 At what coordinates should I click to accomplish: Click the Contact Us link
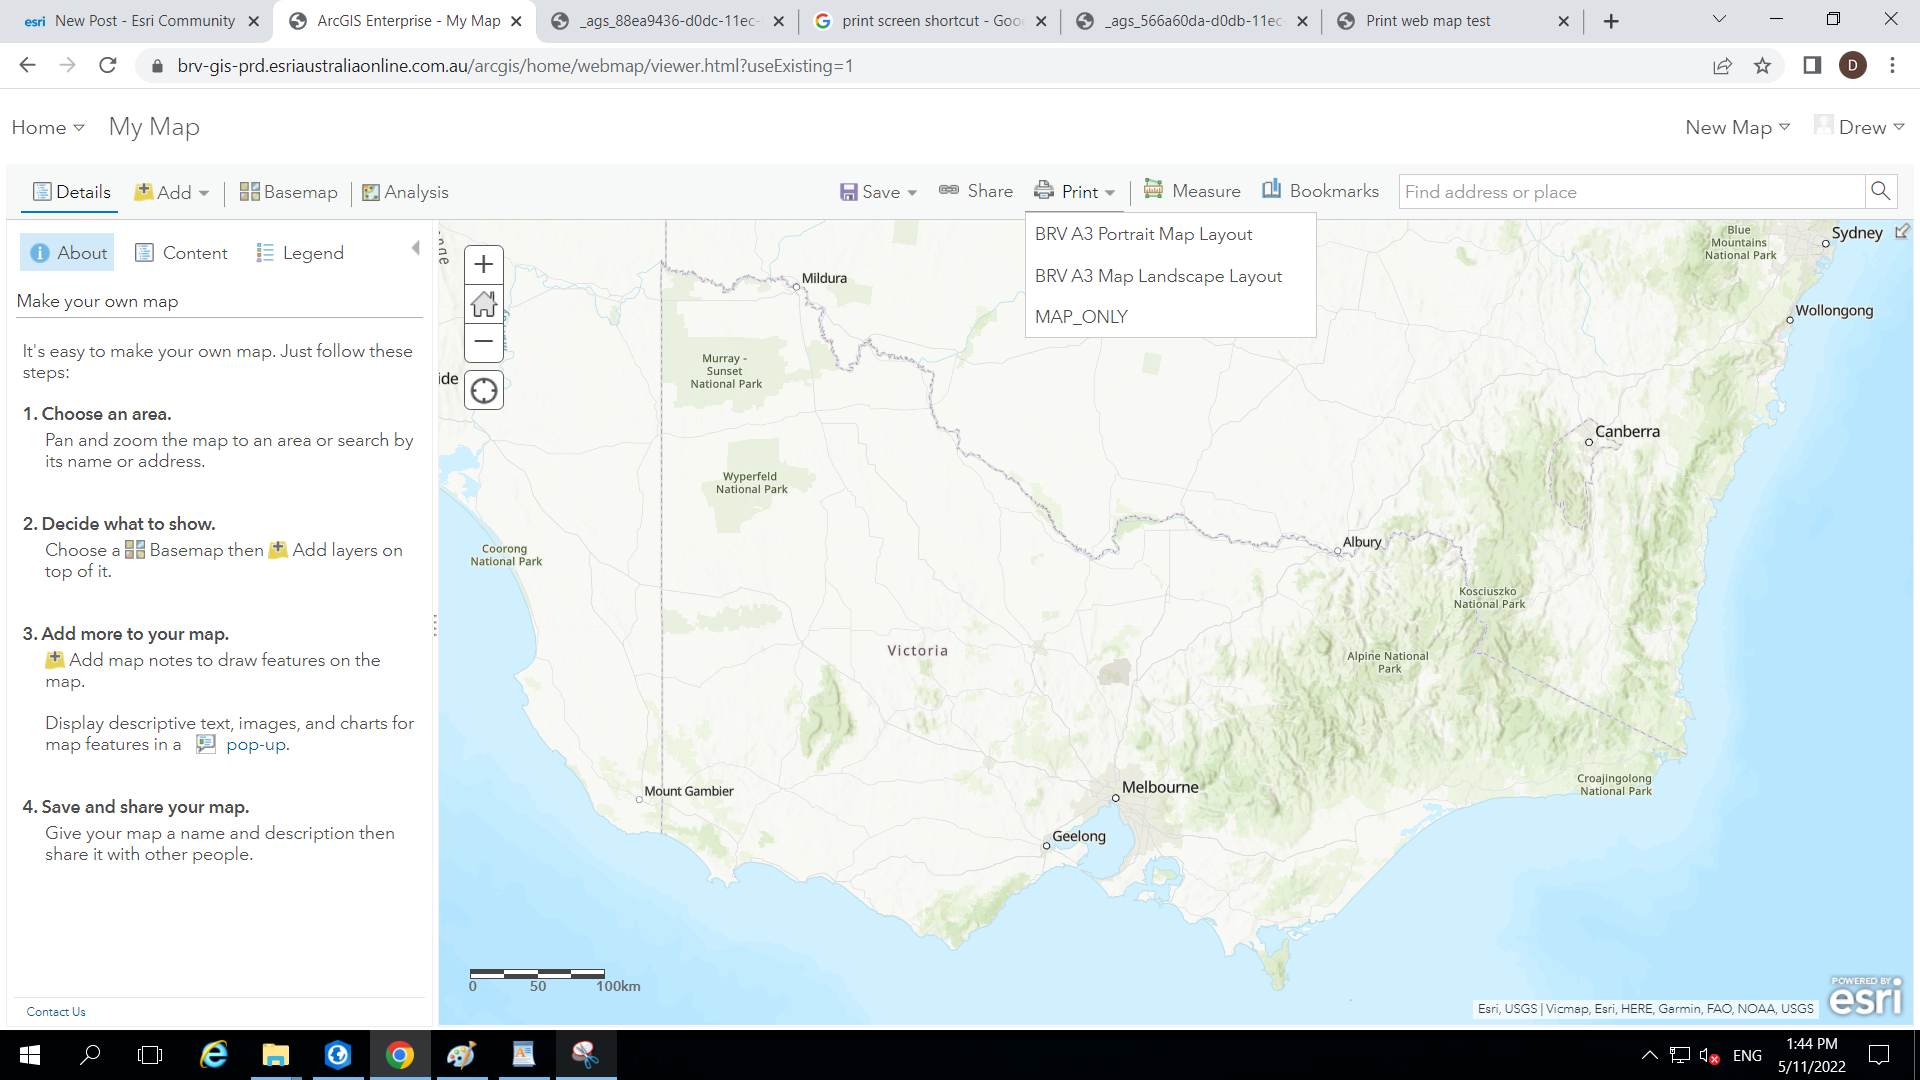point(56,1012)
